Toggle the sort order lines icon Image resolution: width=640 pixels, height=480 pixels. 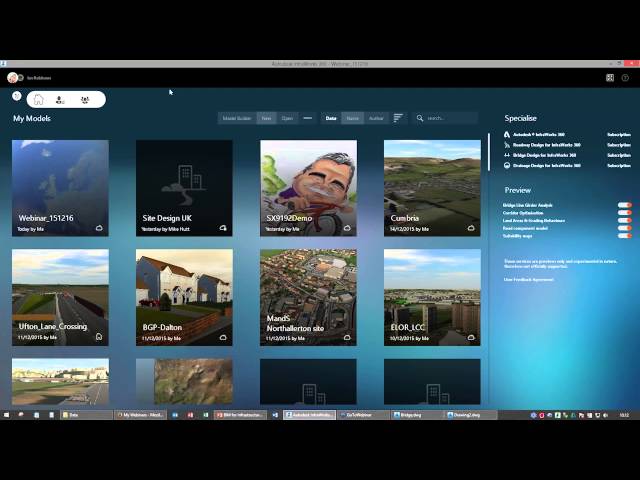398,118
